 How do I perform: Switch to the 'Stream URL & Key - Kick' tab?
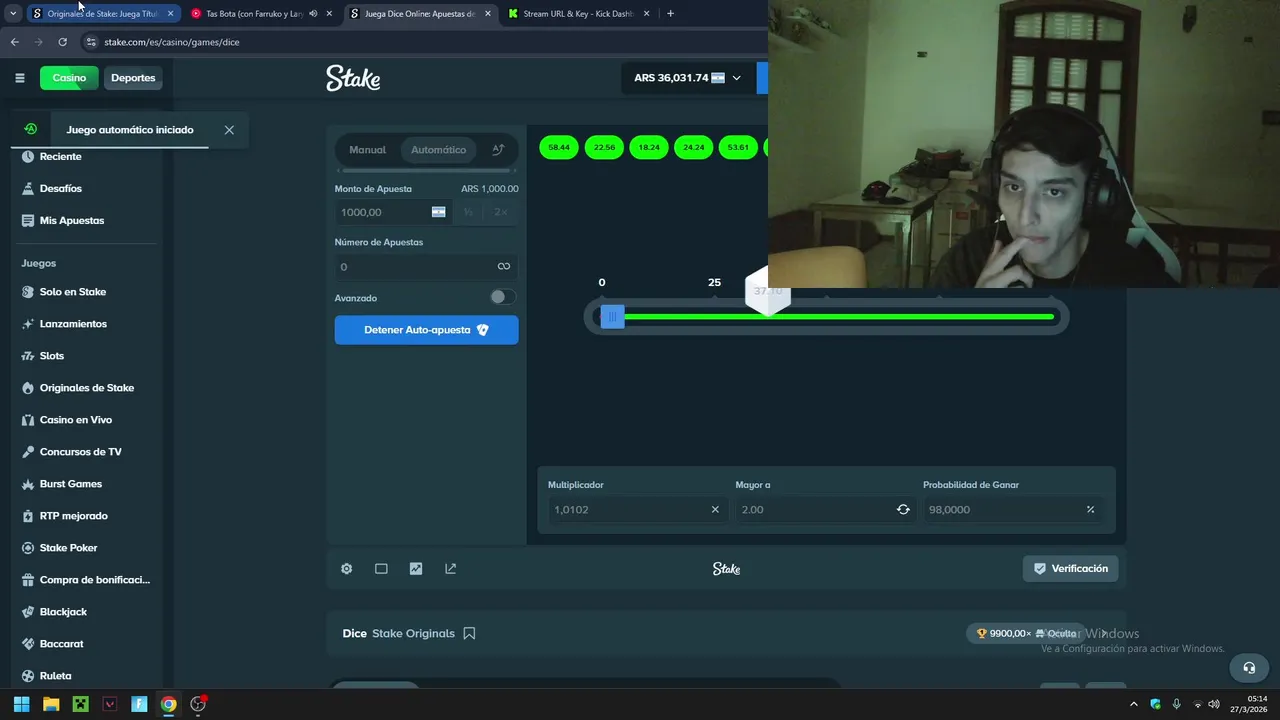pyautogui.click(x=580, y=14)
